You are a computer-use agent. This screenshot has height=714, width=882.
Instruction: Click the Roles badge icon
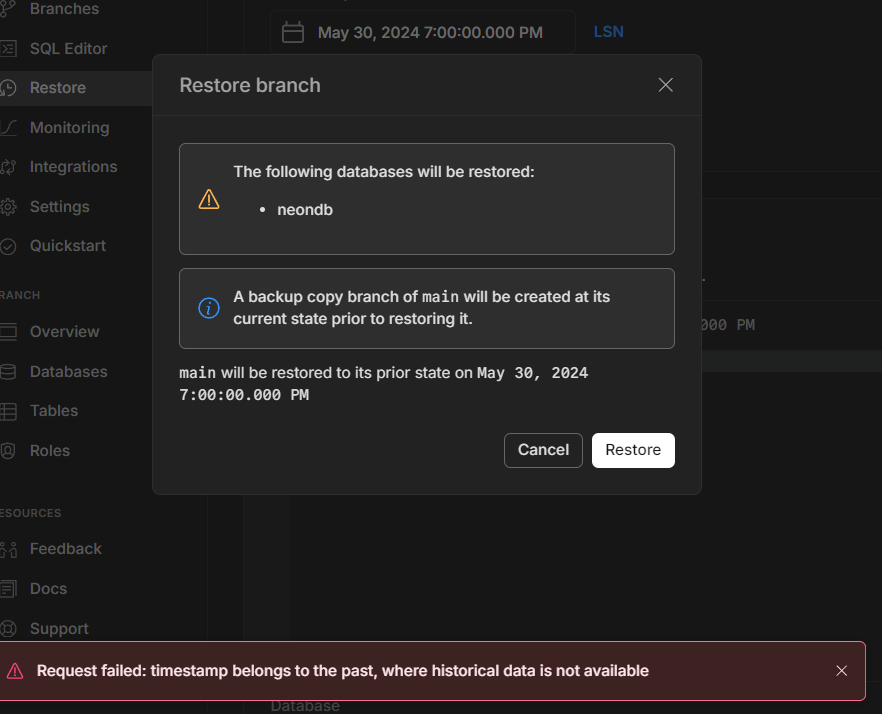[8, 451]
